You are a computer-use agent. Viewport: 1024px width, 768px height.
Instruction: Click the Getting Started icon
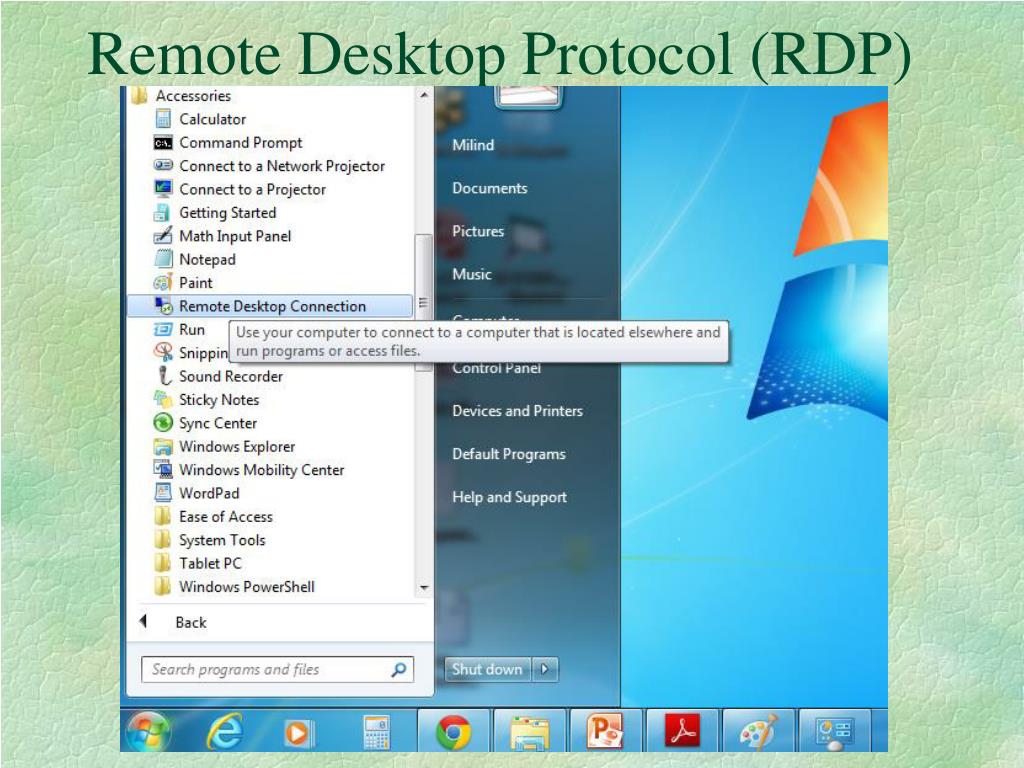coord(162,213)
